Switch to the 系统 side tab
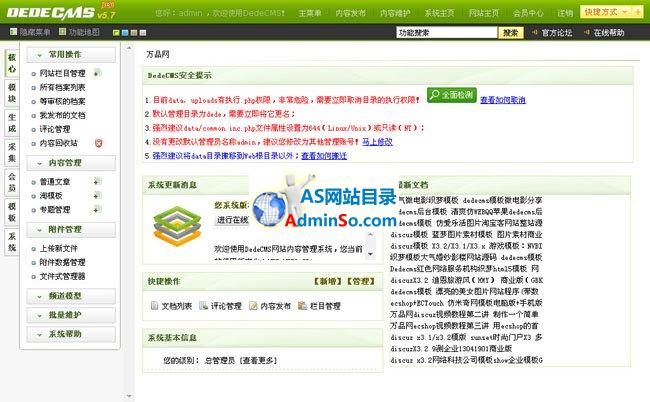Screen dimensions: 650x402 coord(12,242)
